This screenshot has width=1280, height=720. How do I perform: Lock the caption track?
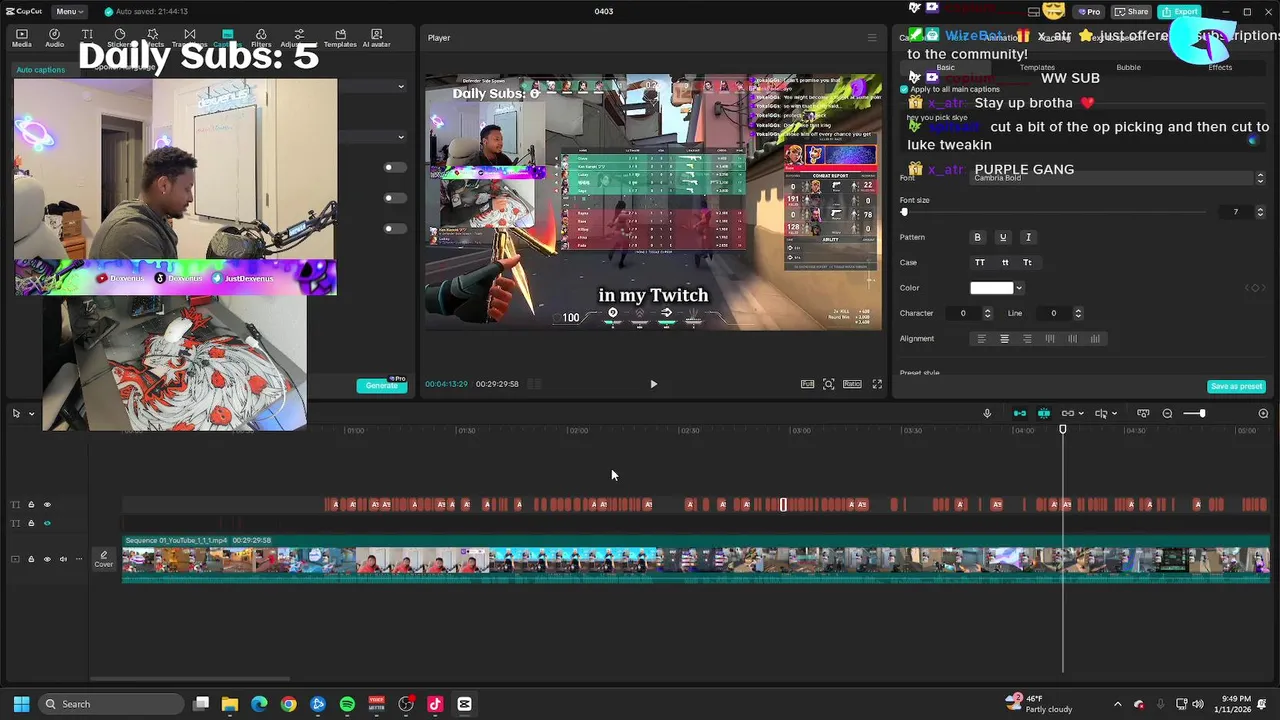31,504
